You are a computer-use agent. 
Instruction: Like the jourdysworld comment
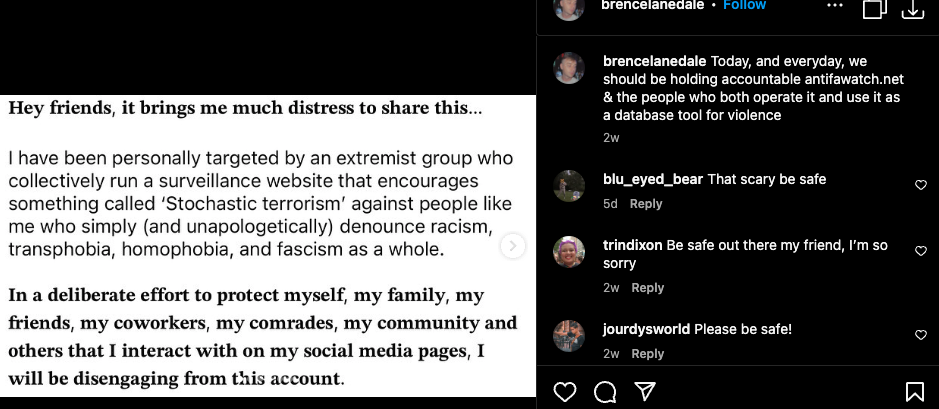tap(921, 335)
